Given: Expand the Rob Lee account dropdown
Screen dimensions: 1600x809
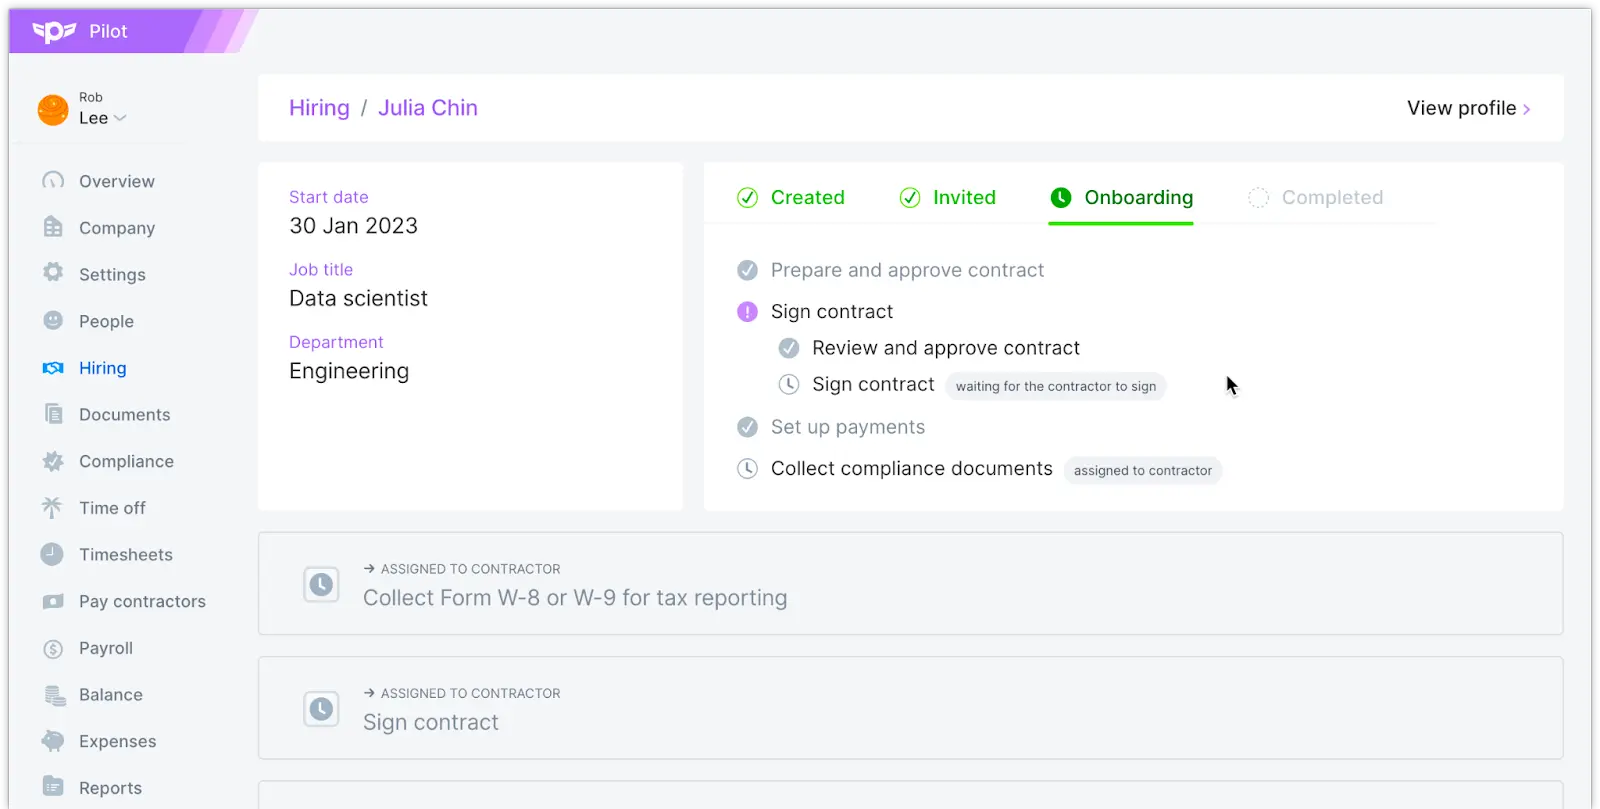Looking at the screenshot, I should tap(120, 118).
